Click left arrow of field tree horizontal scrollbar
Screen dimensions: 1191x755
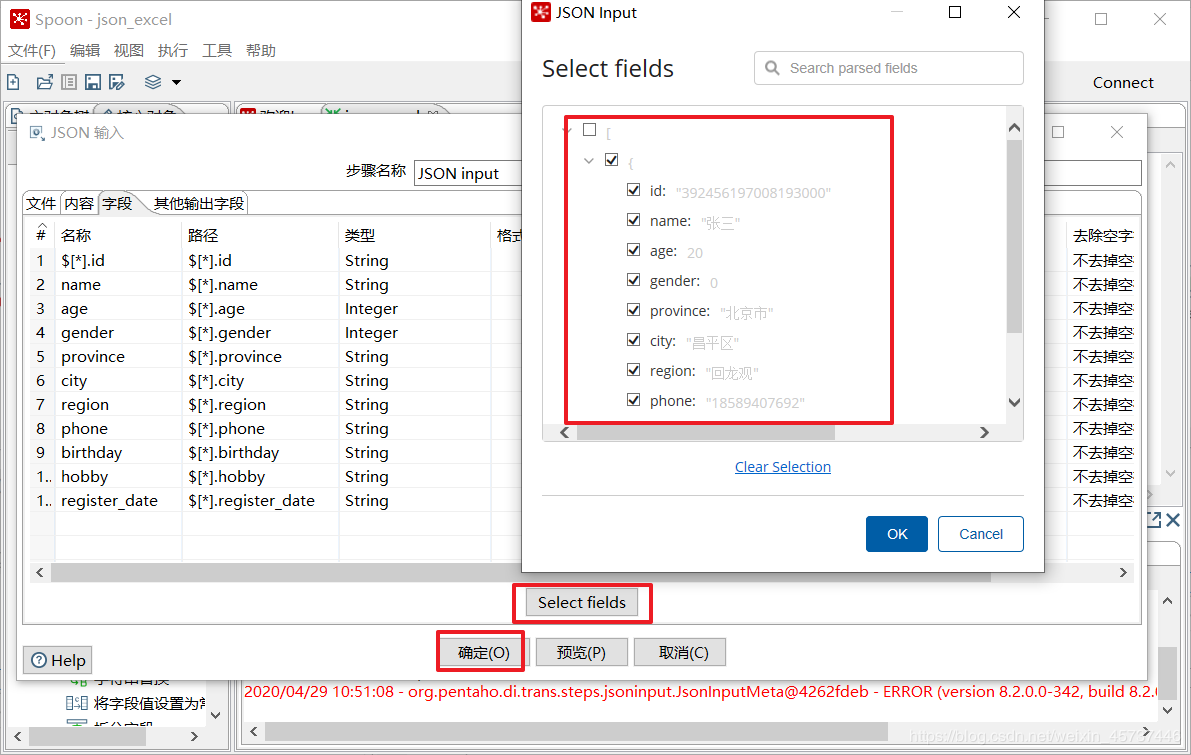[x=564, y=432]
